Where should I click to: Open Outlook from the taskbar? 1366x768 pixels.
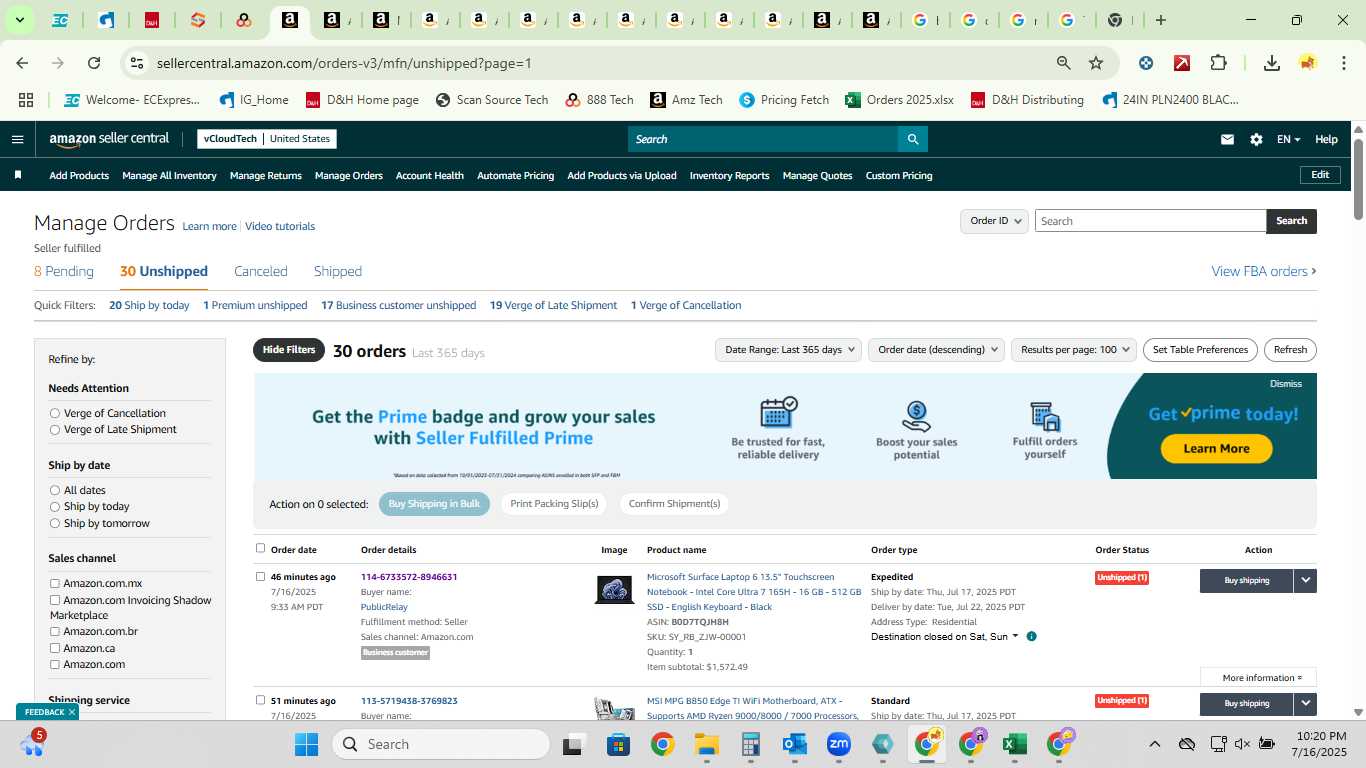795,744
